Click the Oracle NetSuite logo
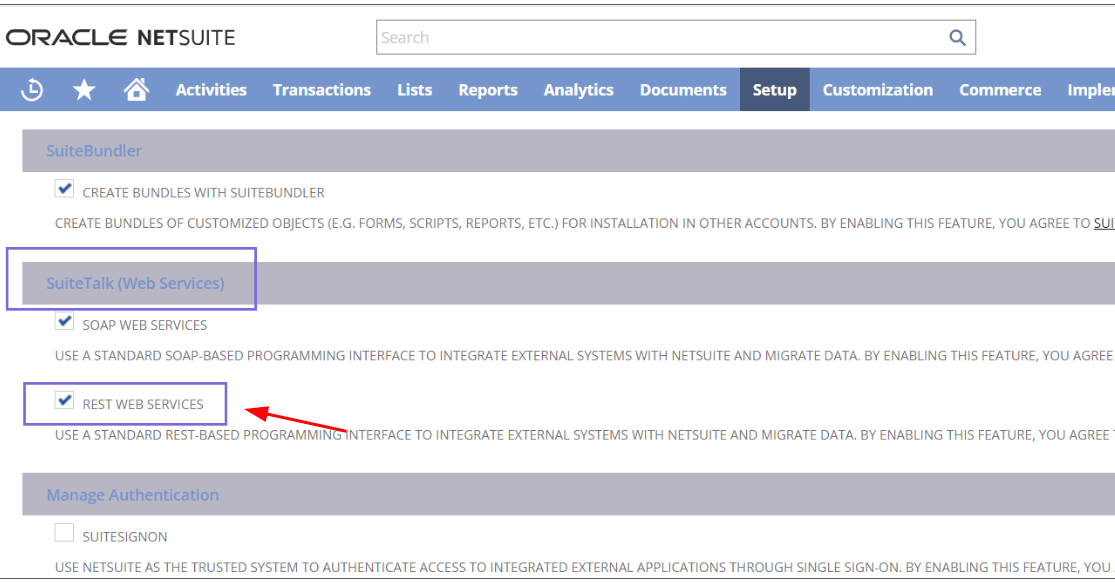 (x=120, y=37)
